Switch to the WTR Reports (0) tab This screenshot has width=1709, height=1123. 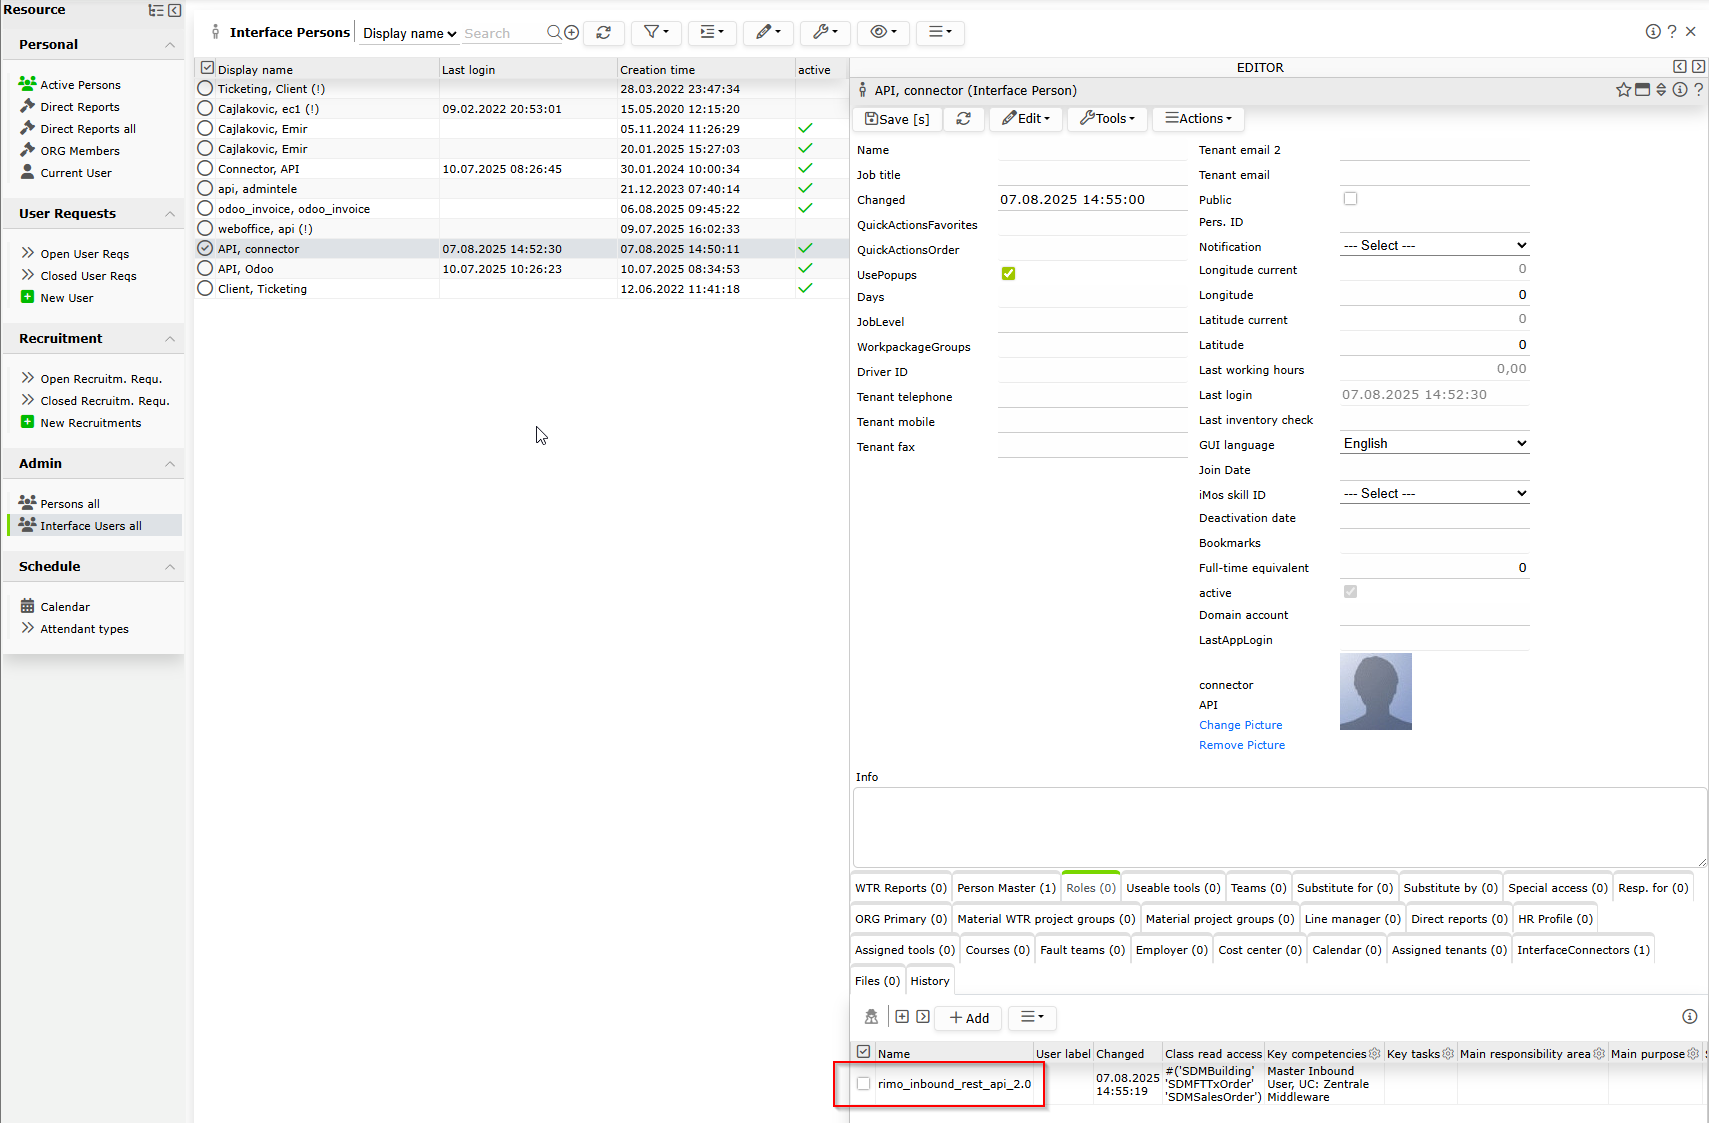tap(900, 888)
